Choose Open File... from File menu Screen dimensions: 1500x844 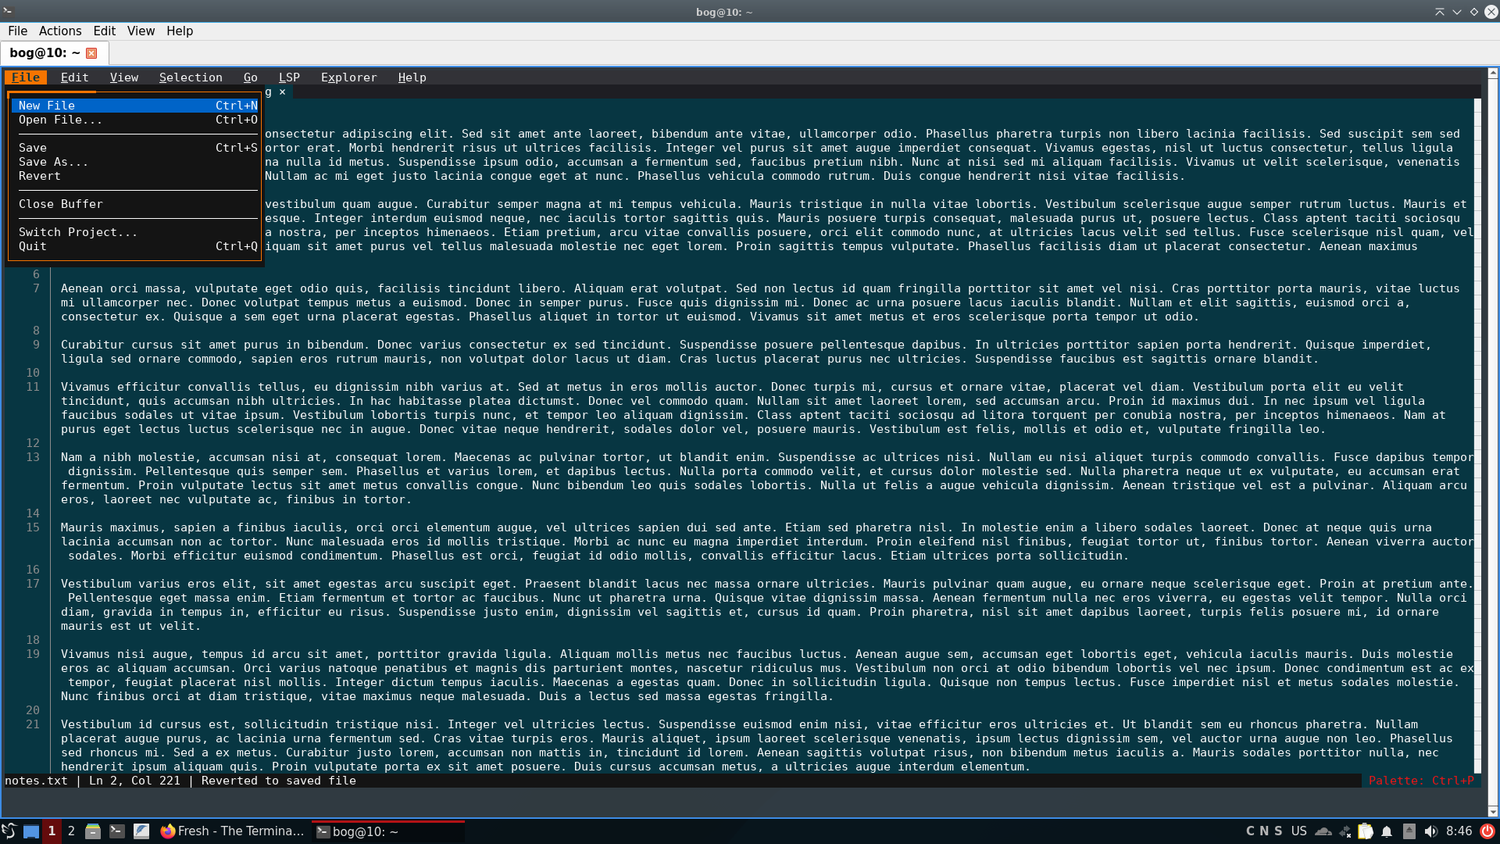click(136, 119)
